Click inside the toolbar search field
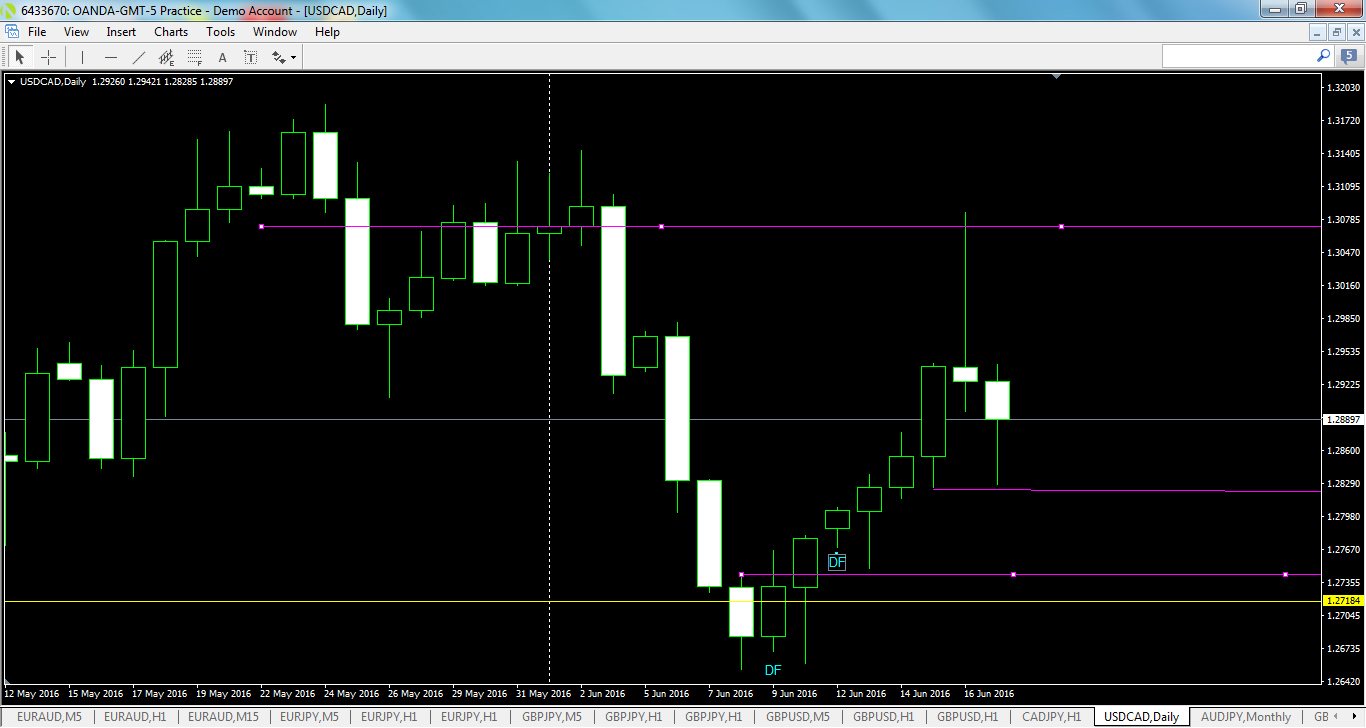Image resolution: width=1366 pixels, height=728 pixels. click(x=1240, y=56)
